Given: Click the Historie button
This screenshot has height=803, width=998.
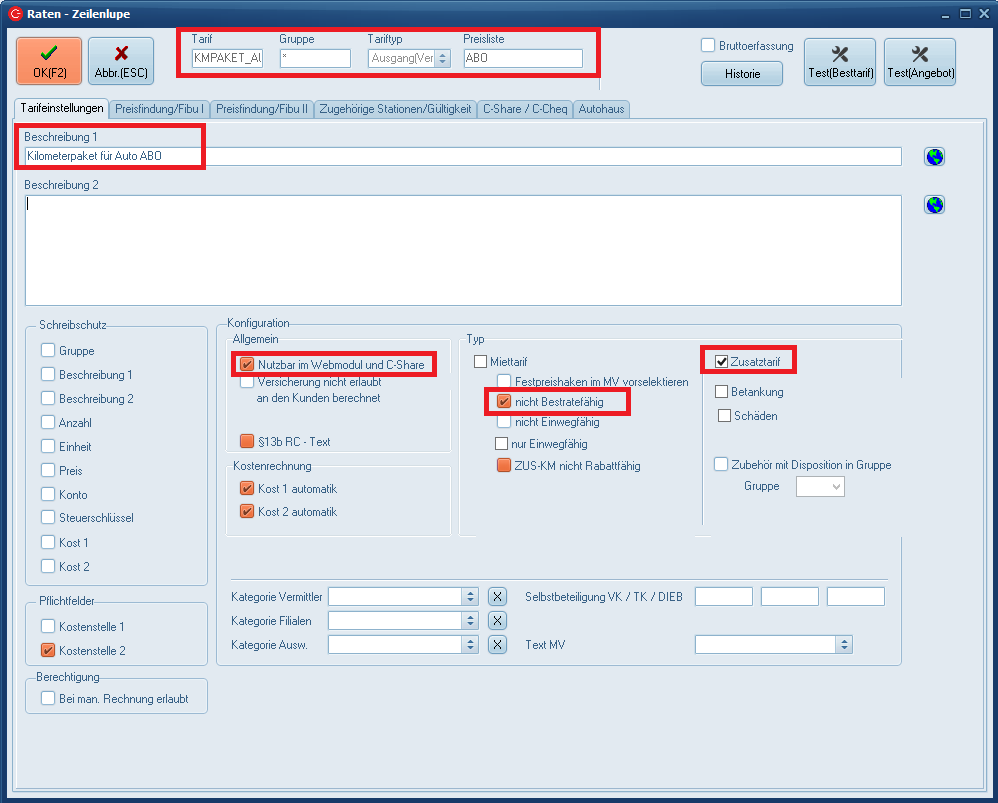Looking at the screenshot, I should pyautogui.click(x=740, y=74).
